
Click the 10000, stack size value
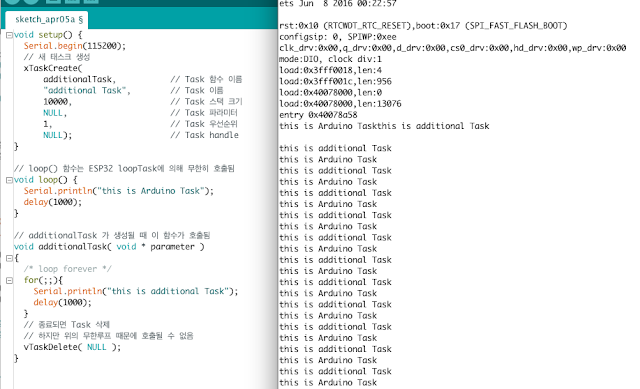pos(58,102)
